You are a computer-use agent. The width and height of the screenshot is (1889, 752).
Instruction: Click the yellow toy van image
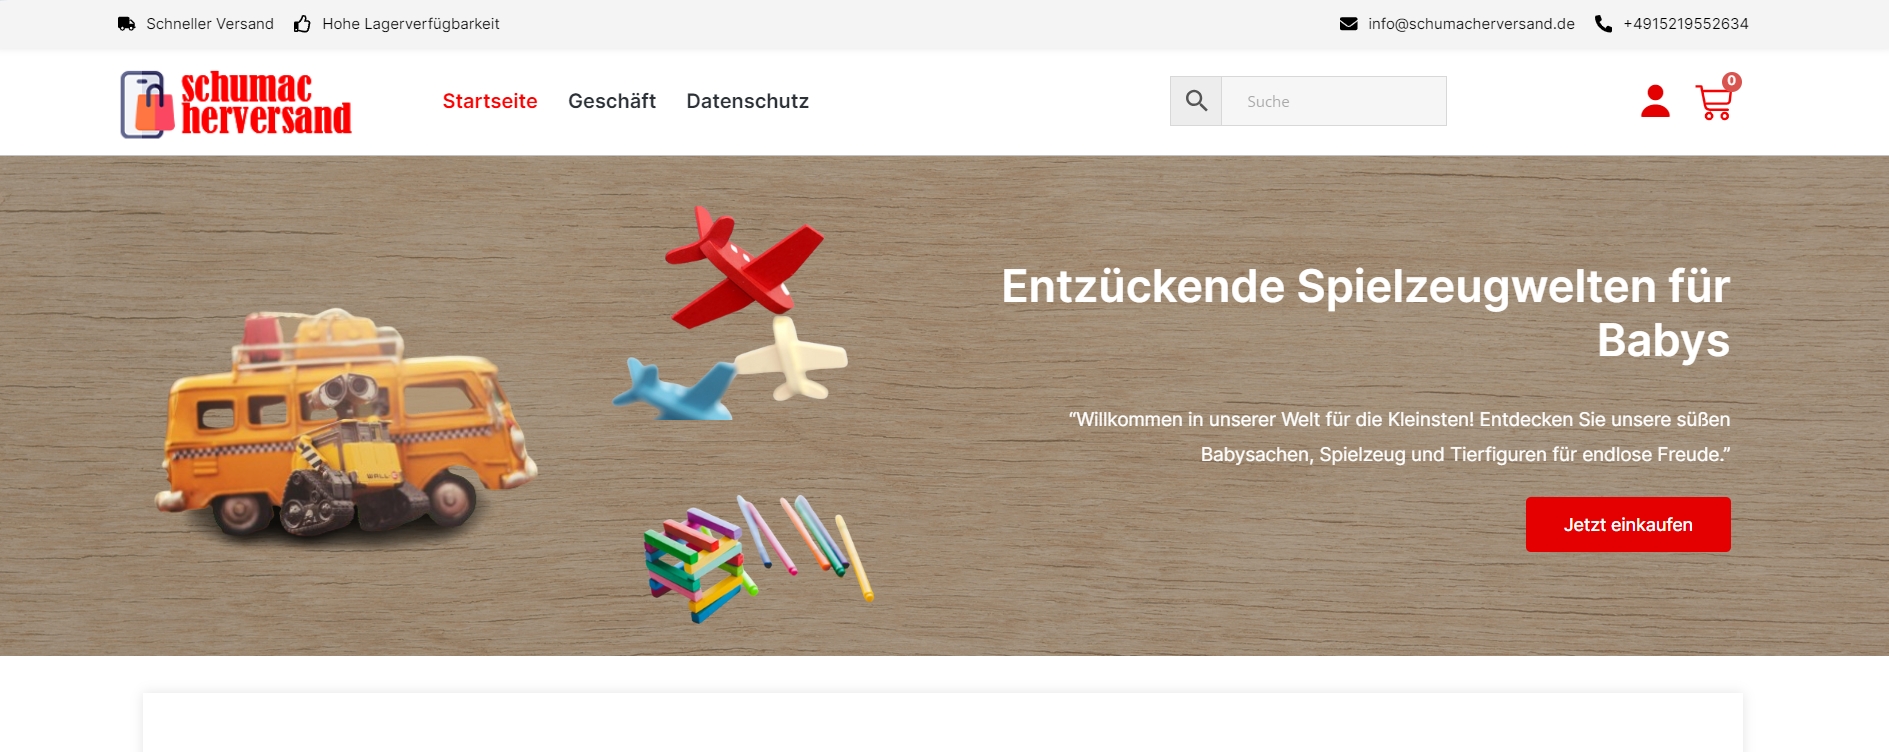click(x=346, y=423)
